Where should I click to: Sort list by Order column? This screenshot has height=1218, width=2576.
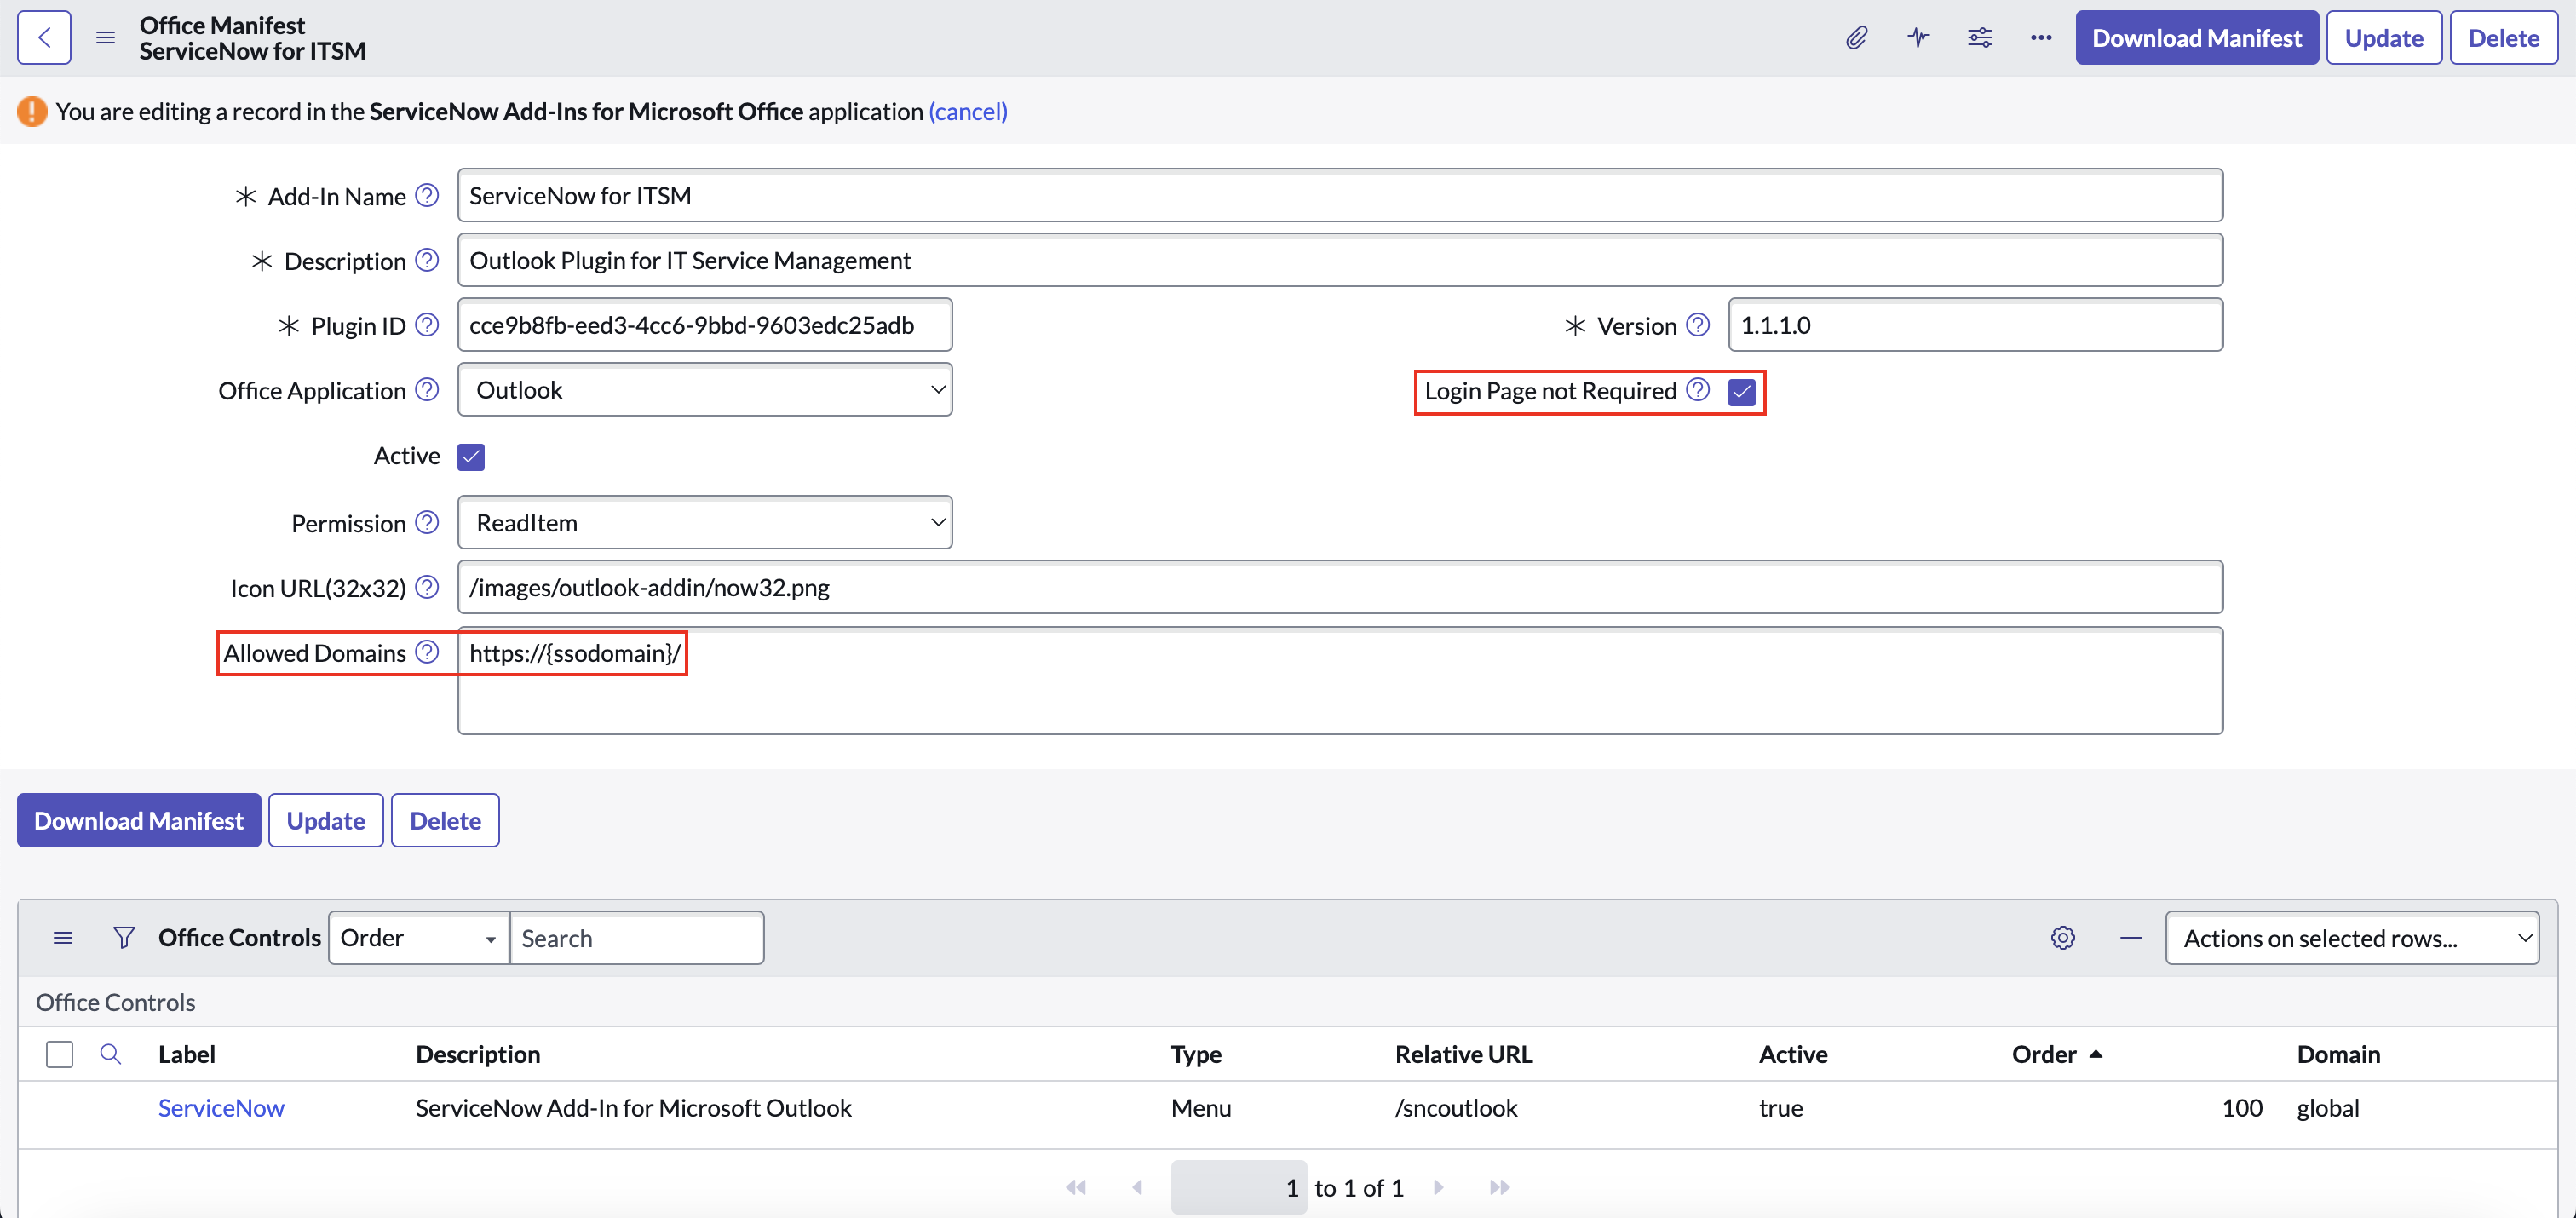tap(2044, 1054)
